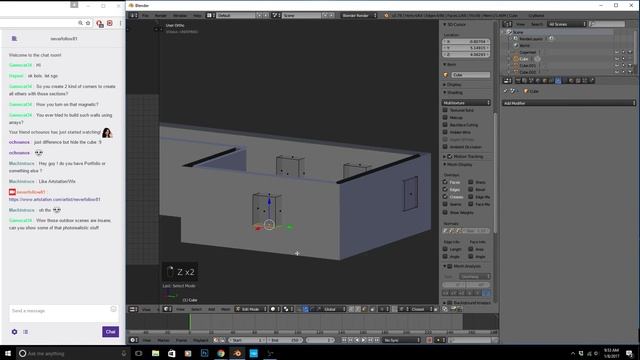Open the Mesh menu in 3D header
Image resolution: width=640 pixels, height=360 pixels.
[225, 309]
